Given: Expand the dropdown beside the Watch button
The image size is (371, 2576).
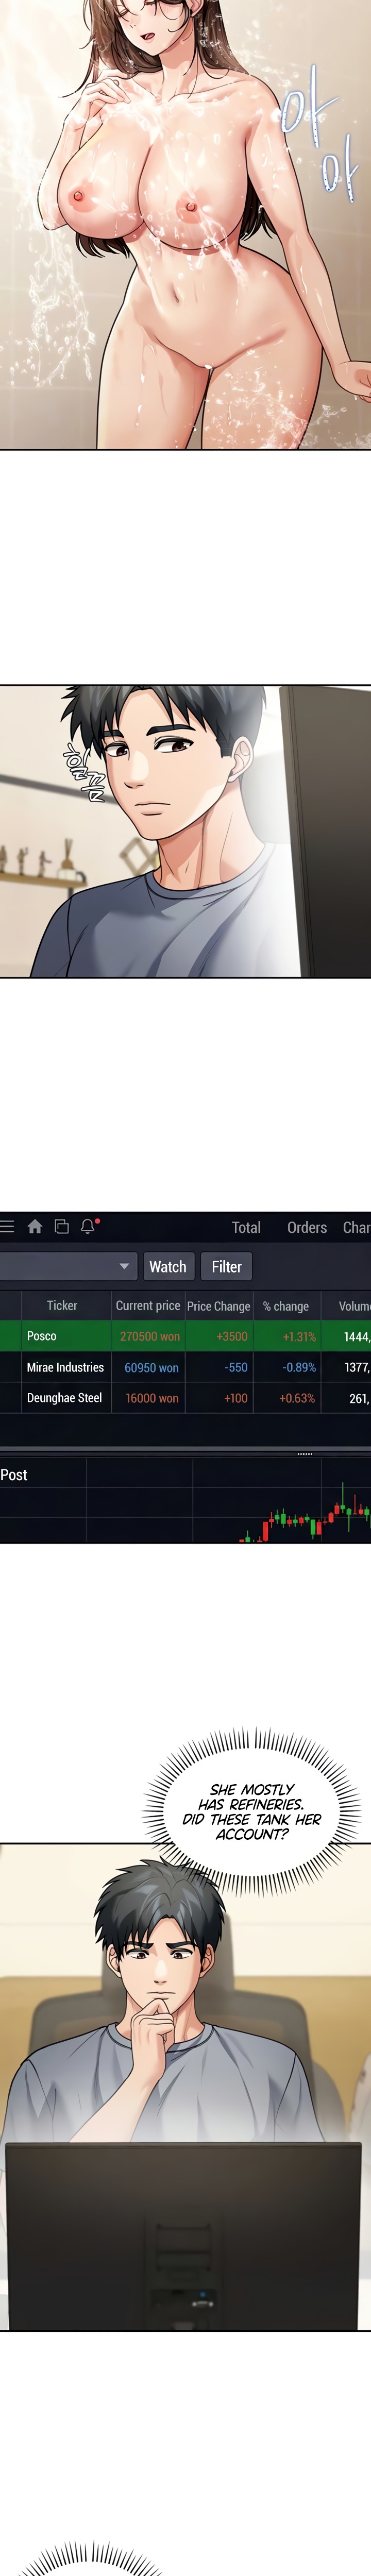Looking at the screenshot, I should (x=124, y=1266).
